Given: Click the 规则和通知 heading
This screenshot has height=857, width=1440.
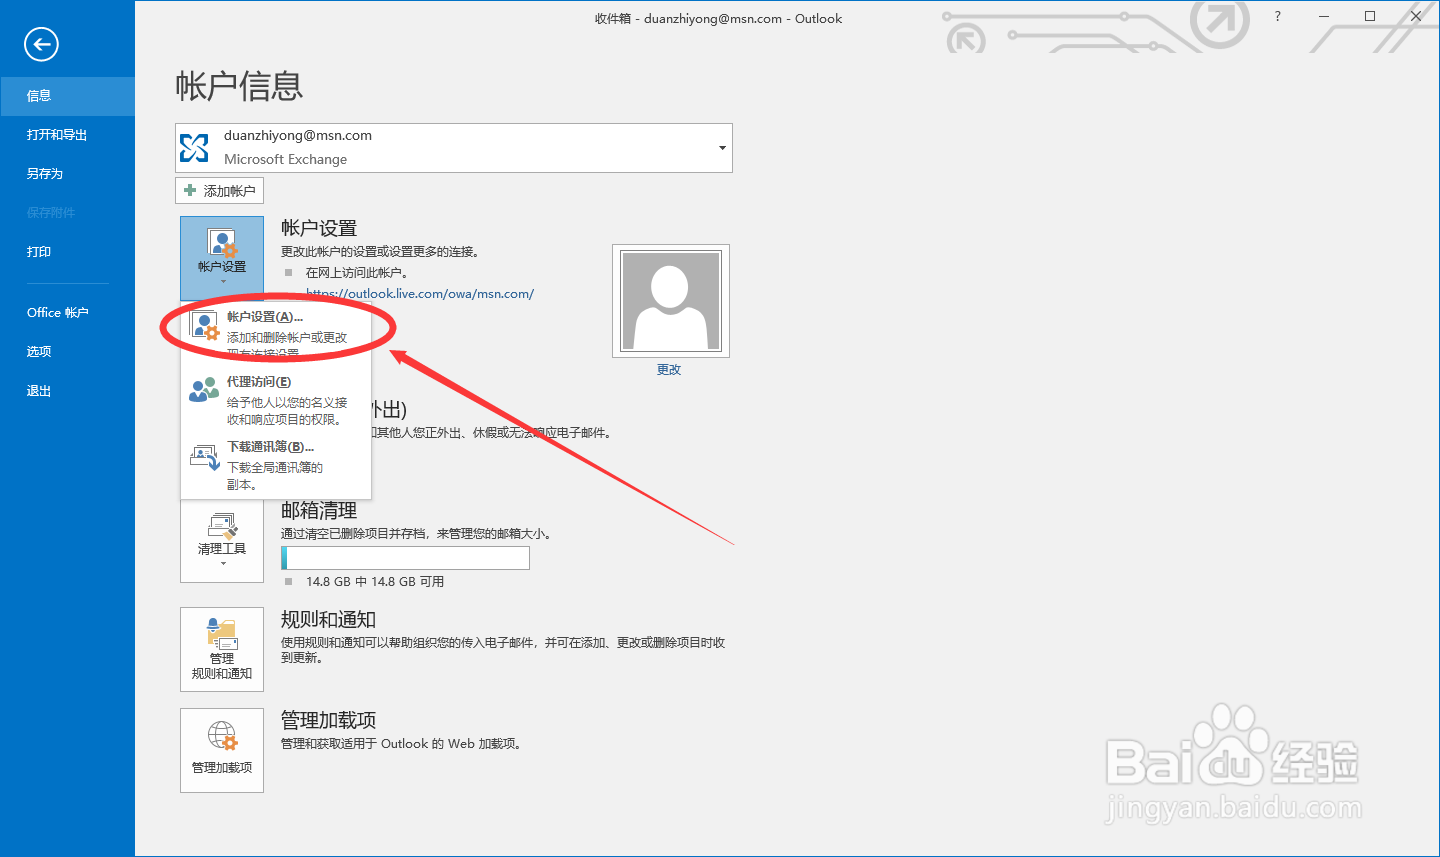Looking at the screenshot, I should coord(328,619).
